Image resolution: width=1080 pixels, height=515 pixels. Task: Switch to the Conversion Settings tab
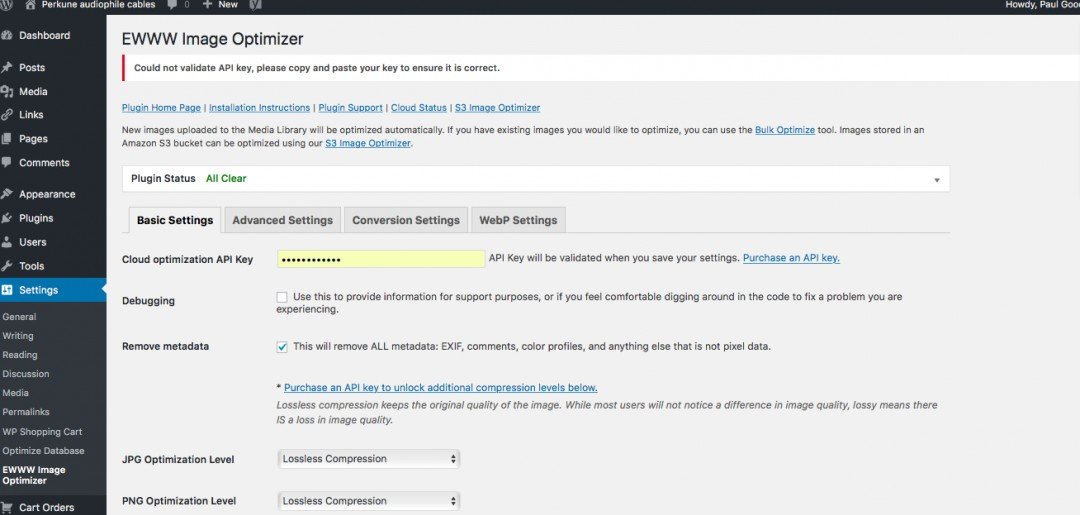406,220
